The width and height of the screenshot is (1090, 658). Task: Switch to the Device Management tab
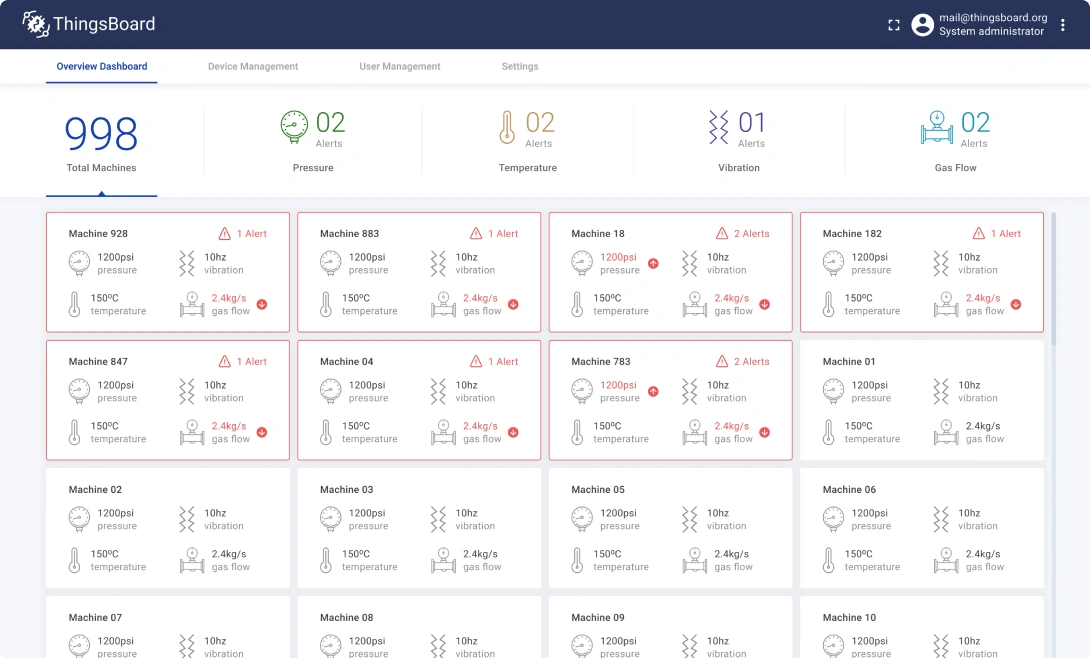(253, 66)
